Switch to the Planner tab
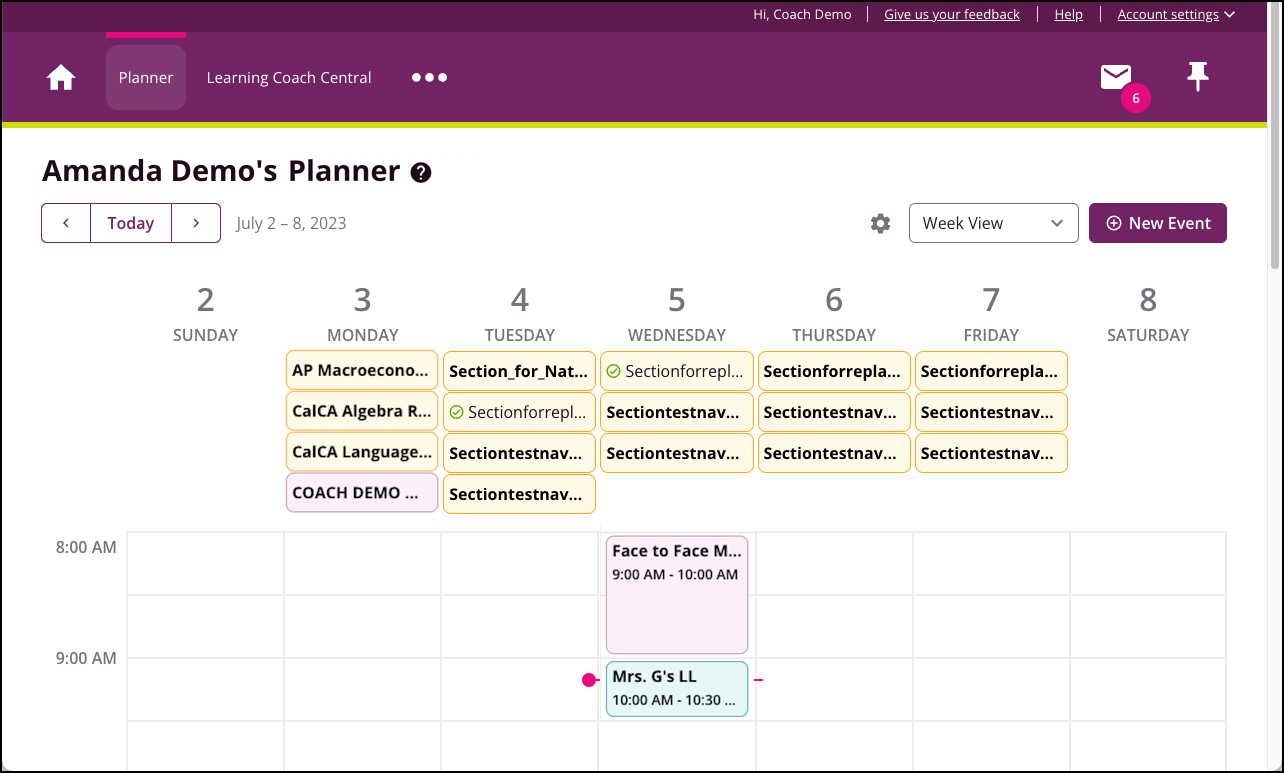1284x773 pixels. pyautogui.click(x=145, y=77)
